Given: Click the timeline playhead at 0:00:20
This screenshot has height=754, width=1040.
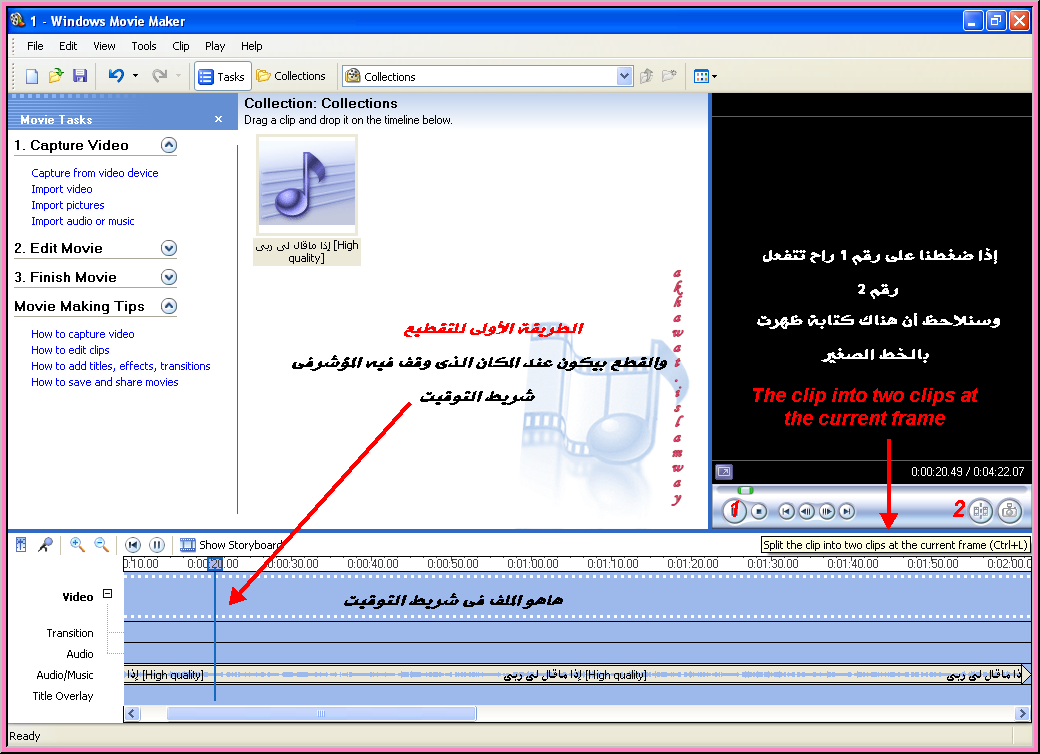Looking at the screenshot, I should (215, 564).
